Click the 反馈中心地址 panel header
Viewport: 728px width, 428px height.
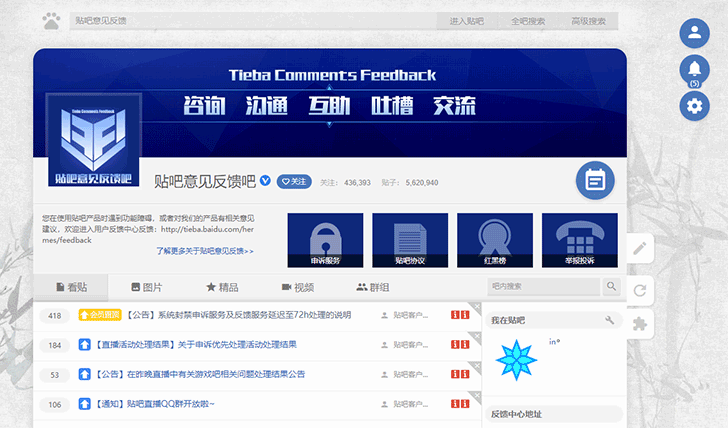pos(553,414)
